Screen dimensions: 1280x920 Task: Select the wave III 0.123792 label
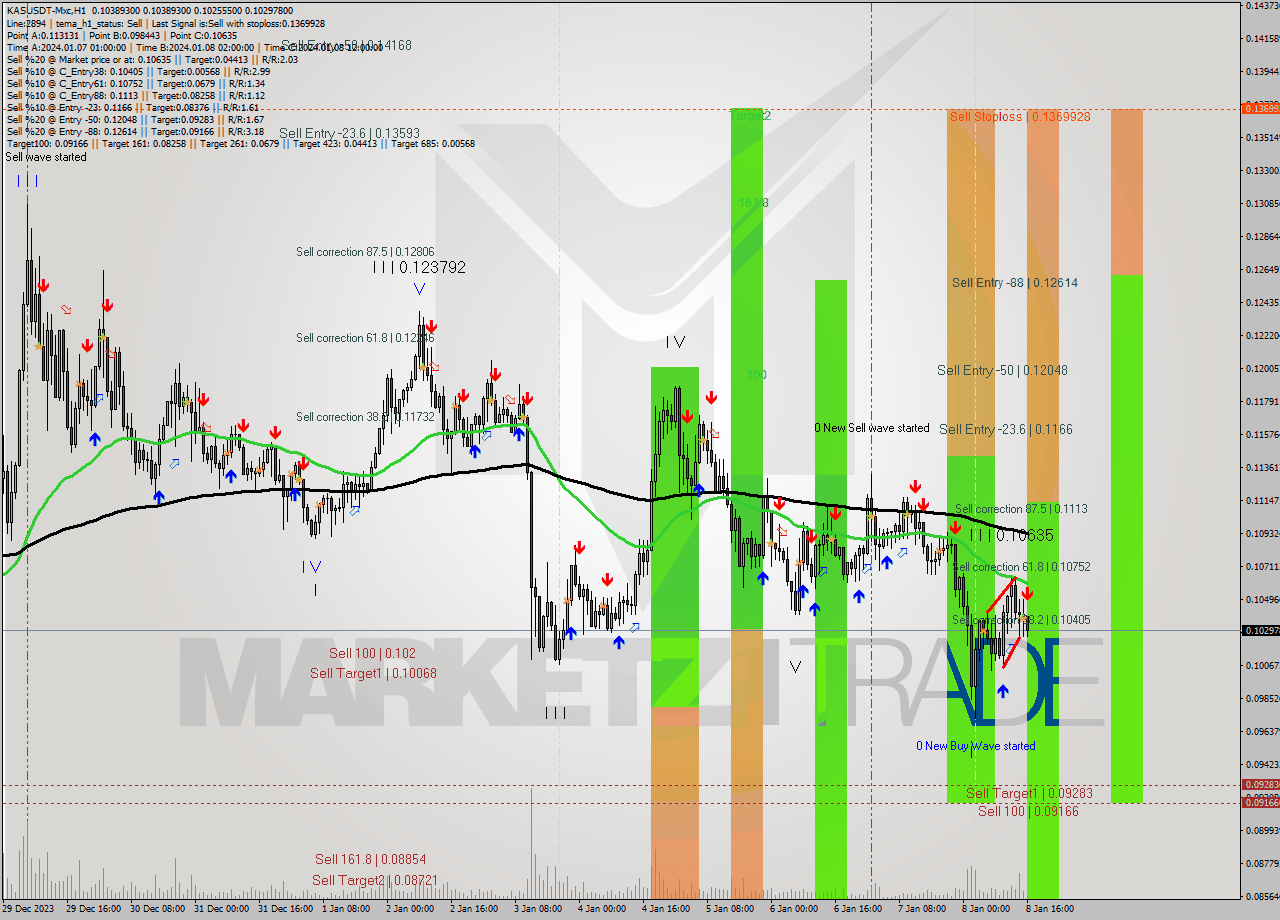[x=419, y=268]
